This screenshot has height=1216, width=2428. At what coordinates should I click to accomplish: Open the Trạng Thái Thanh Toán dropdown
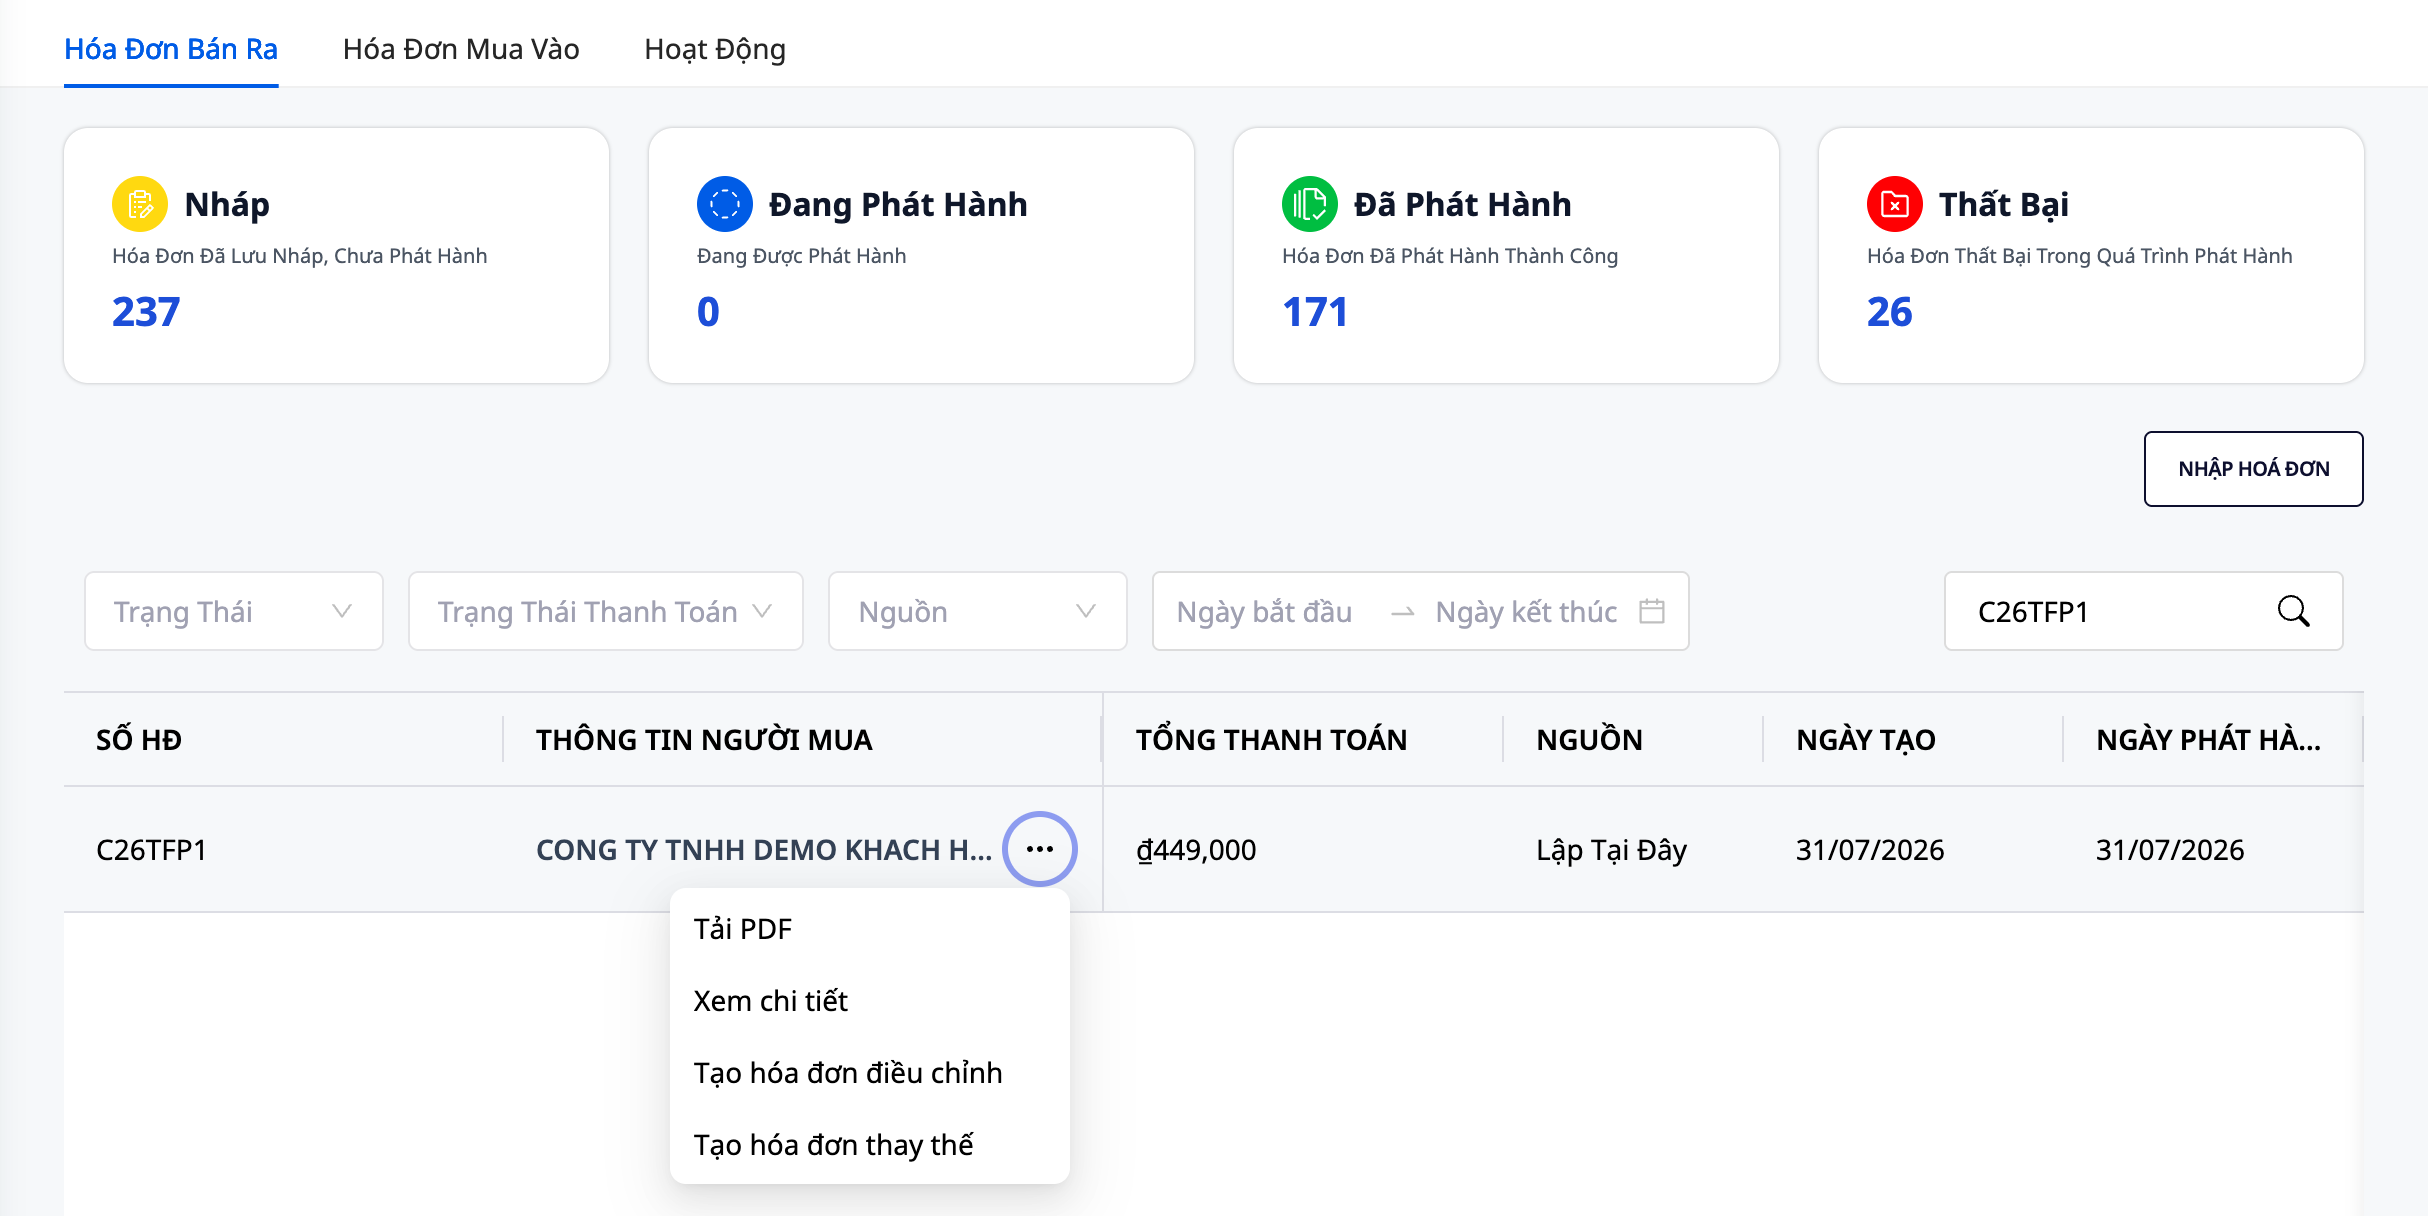[x=606, y=611]
